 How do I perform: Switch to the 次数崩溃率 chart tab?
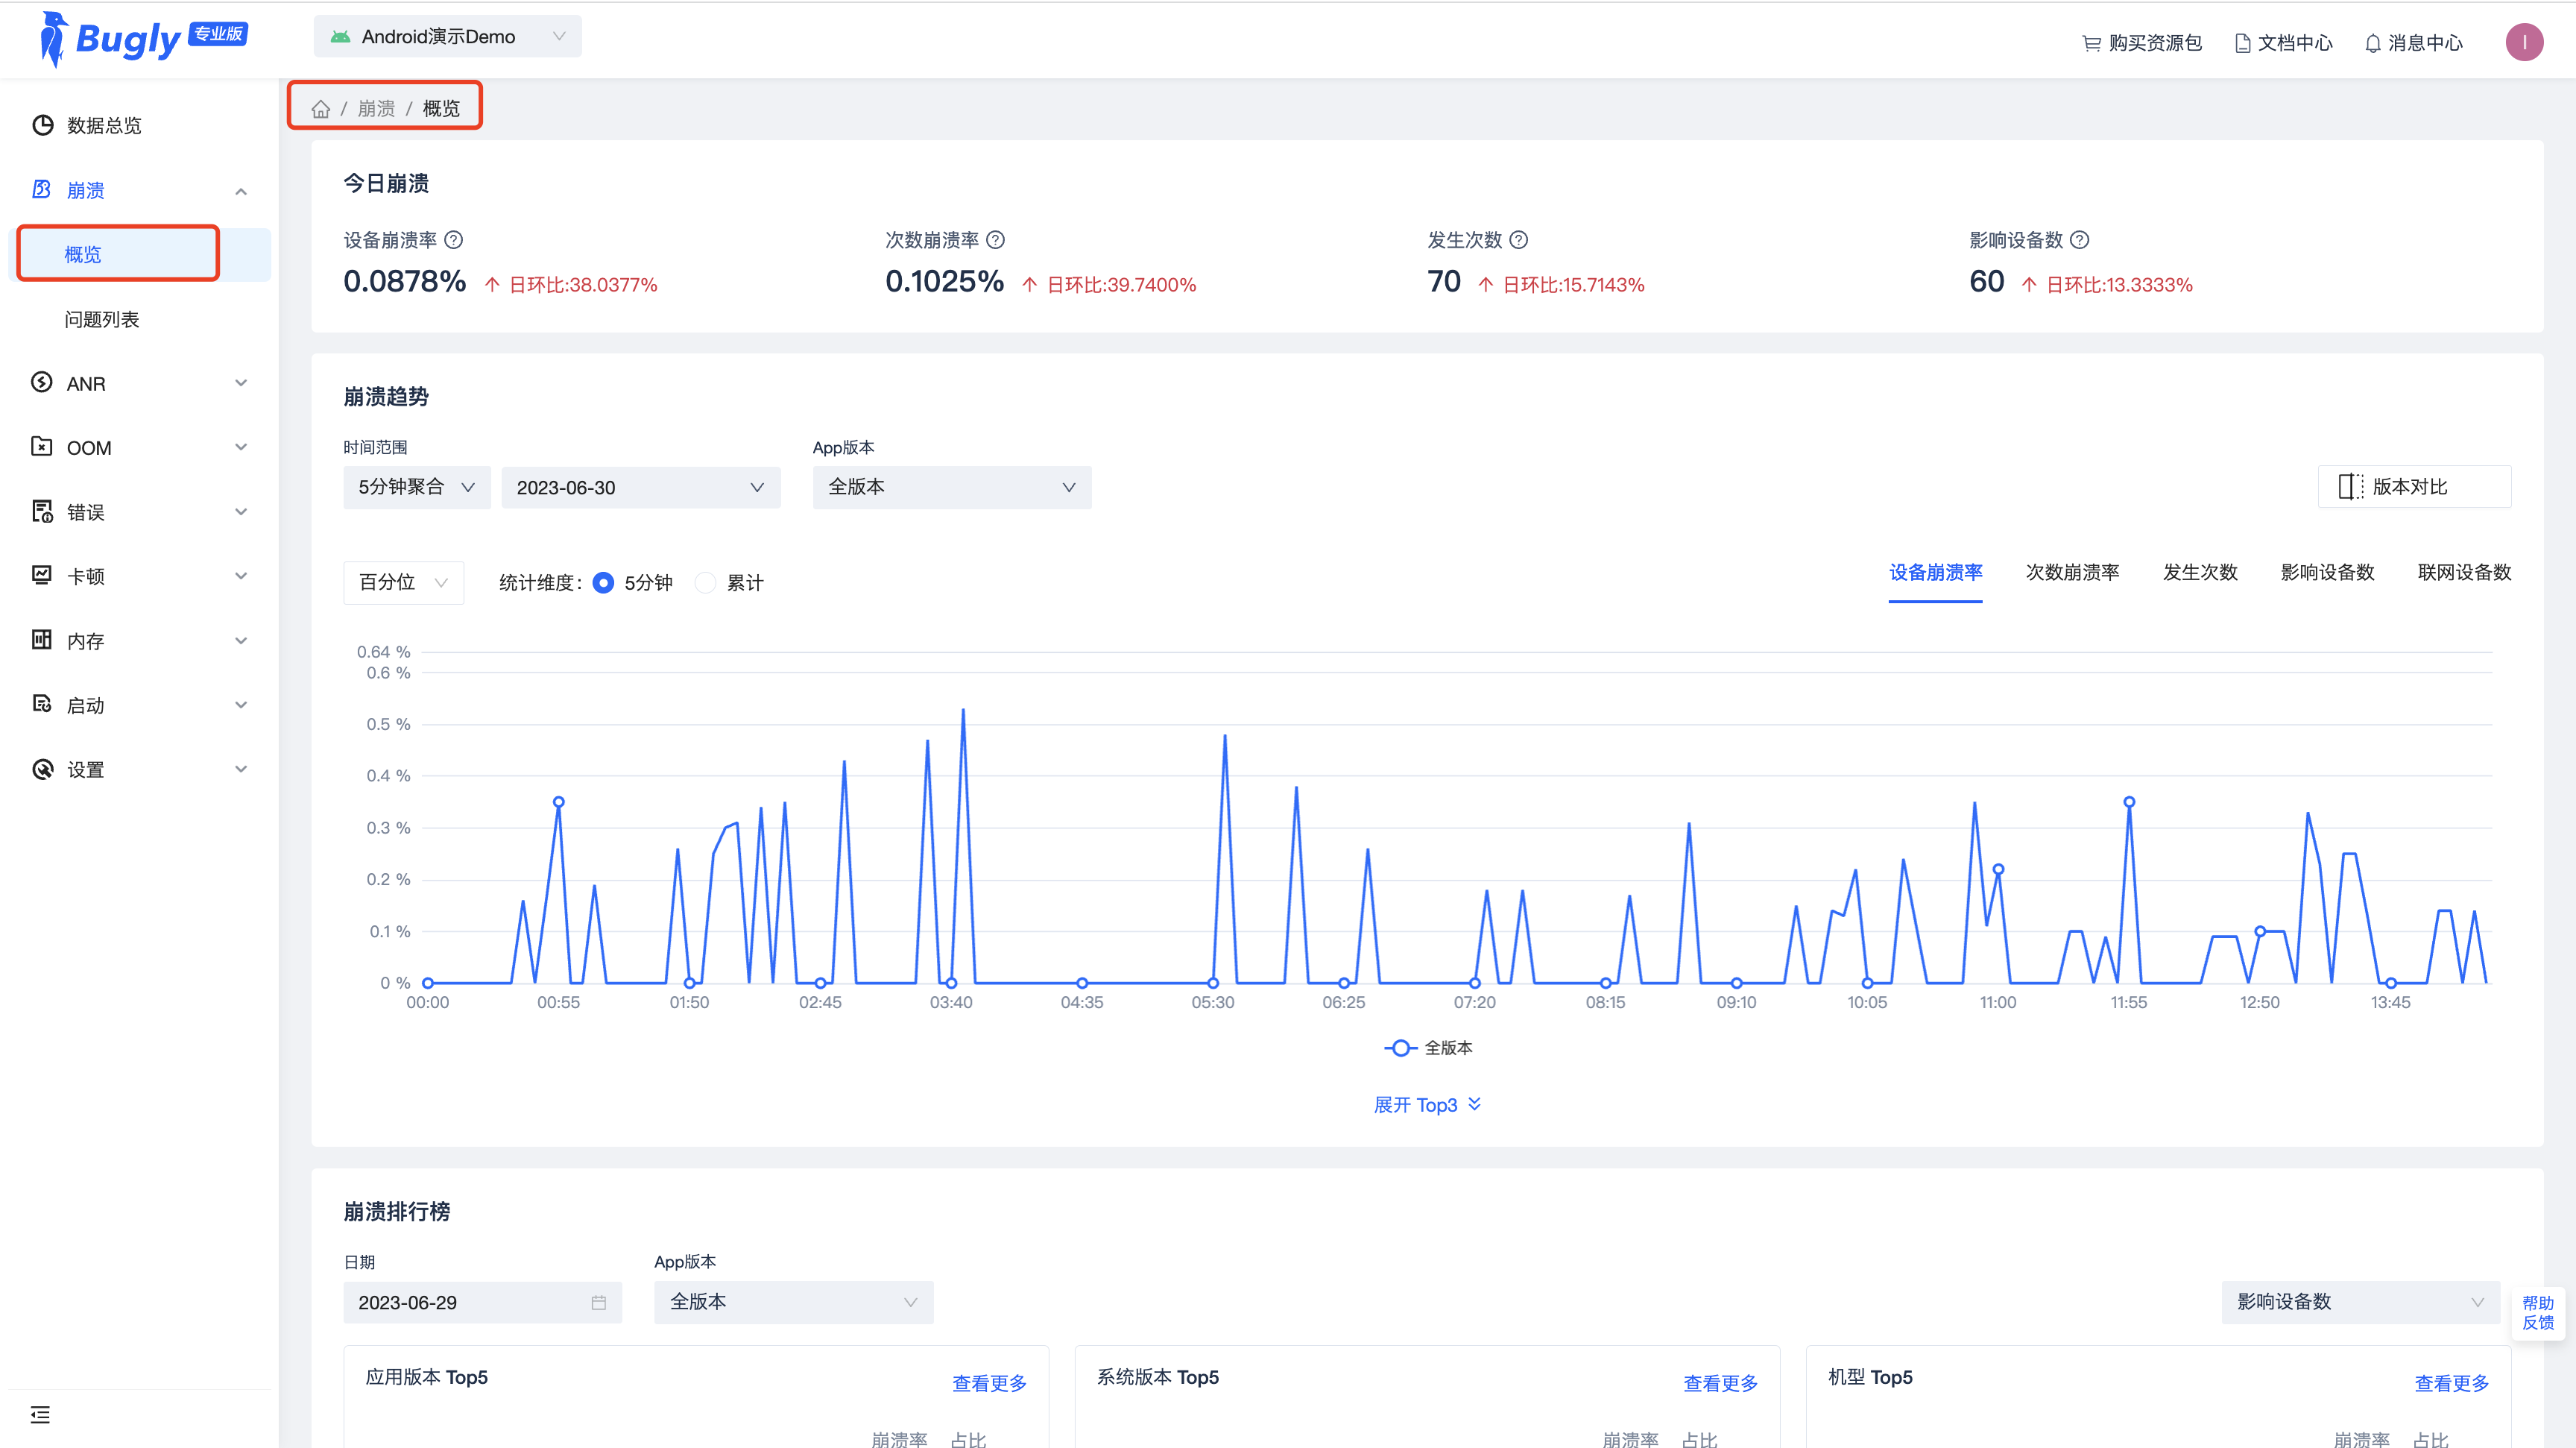(x=2072, y=573)
